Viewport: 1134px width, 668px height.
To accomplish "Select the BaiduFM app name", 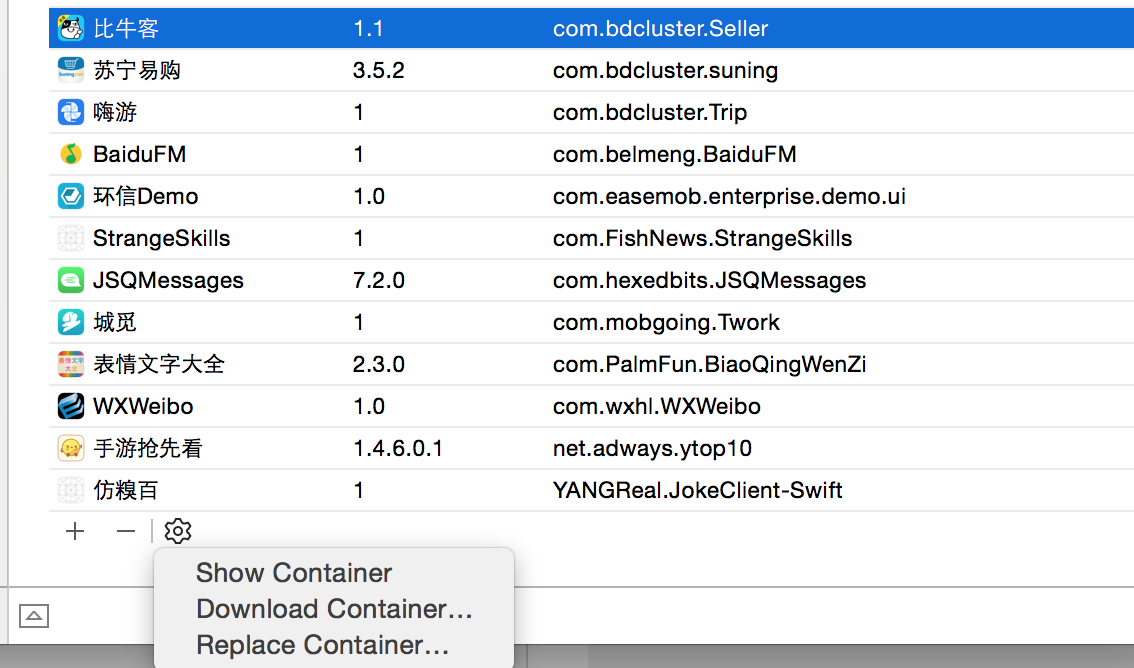I will pos(140,154).
